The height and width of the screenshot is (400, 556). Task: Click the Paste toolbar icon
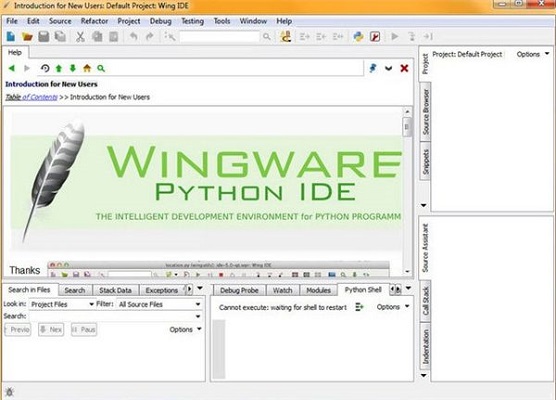(x=113, y=37)
